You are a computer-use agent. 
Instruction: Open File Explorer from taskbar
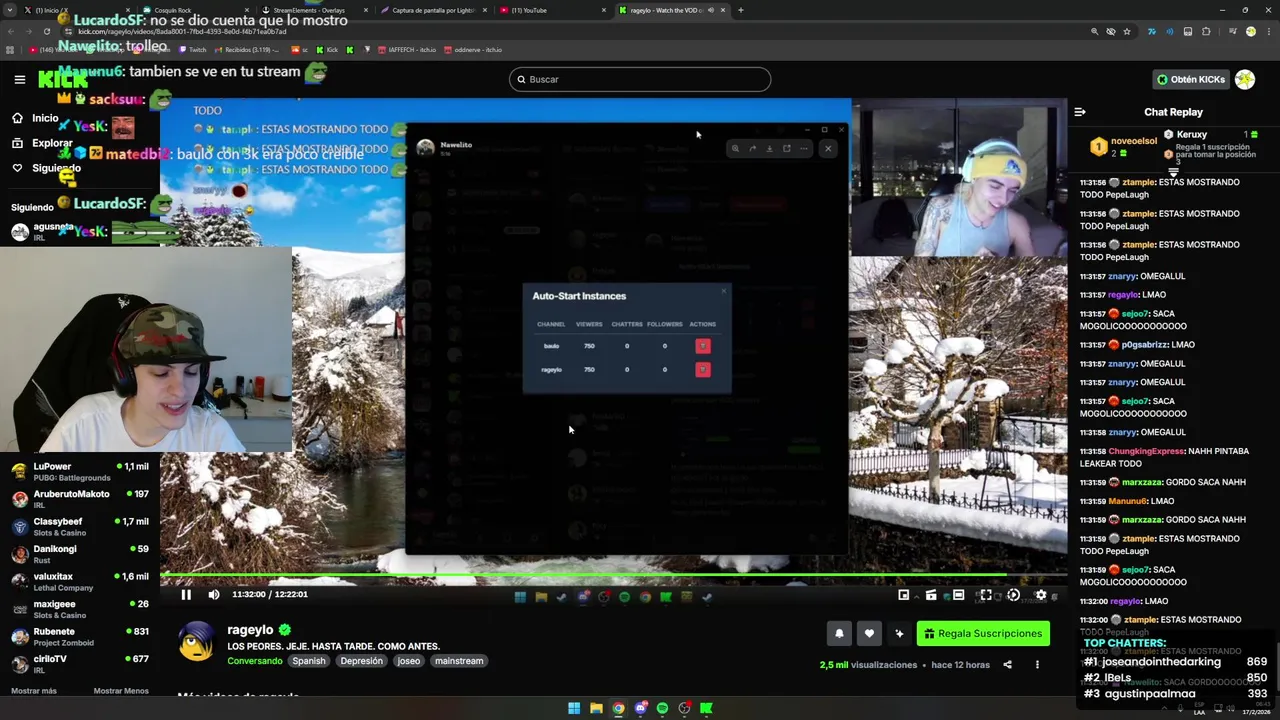click(x=596, y=708)
